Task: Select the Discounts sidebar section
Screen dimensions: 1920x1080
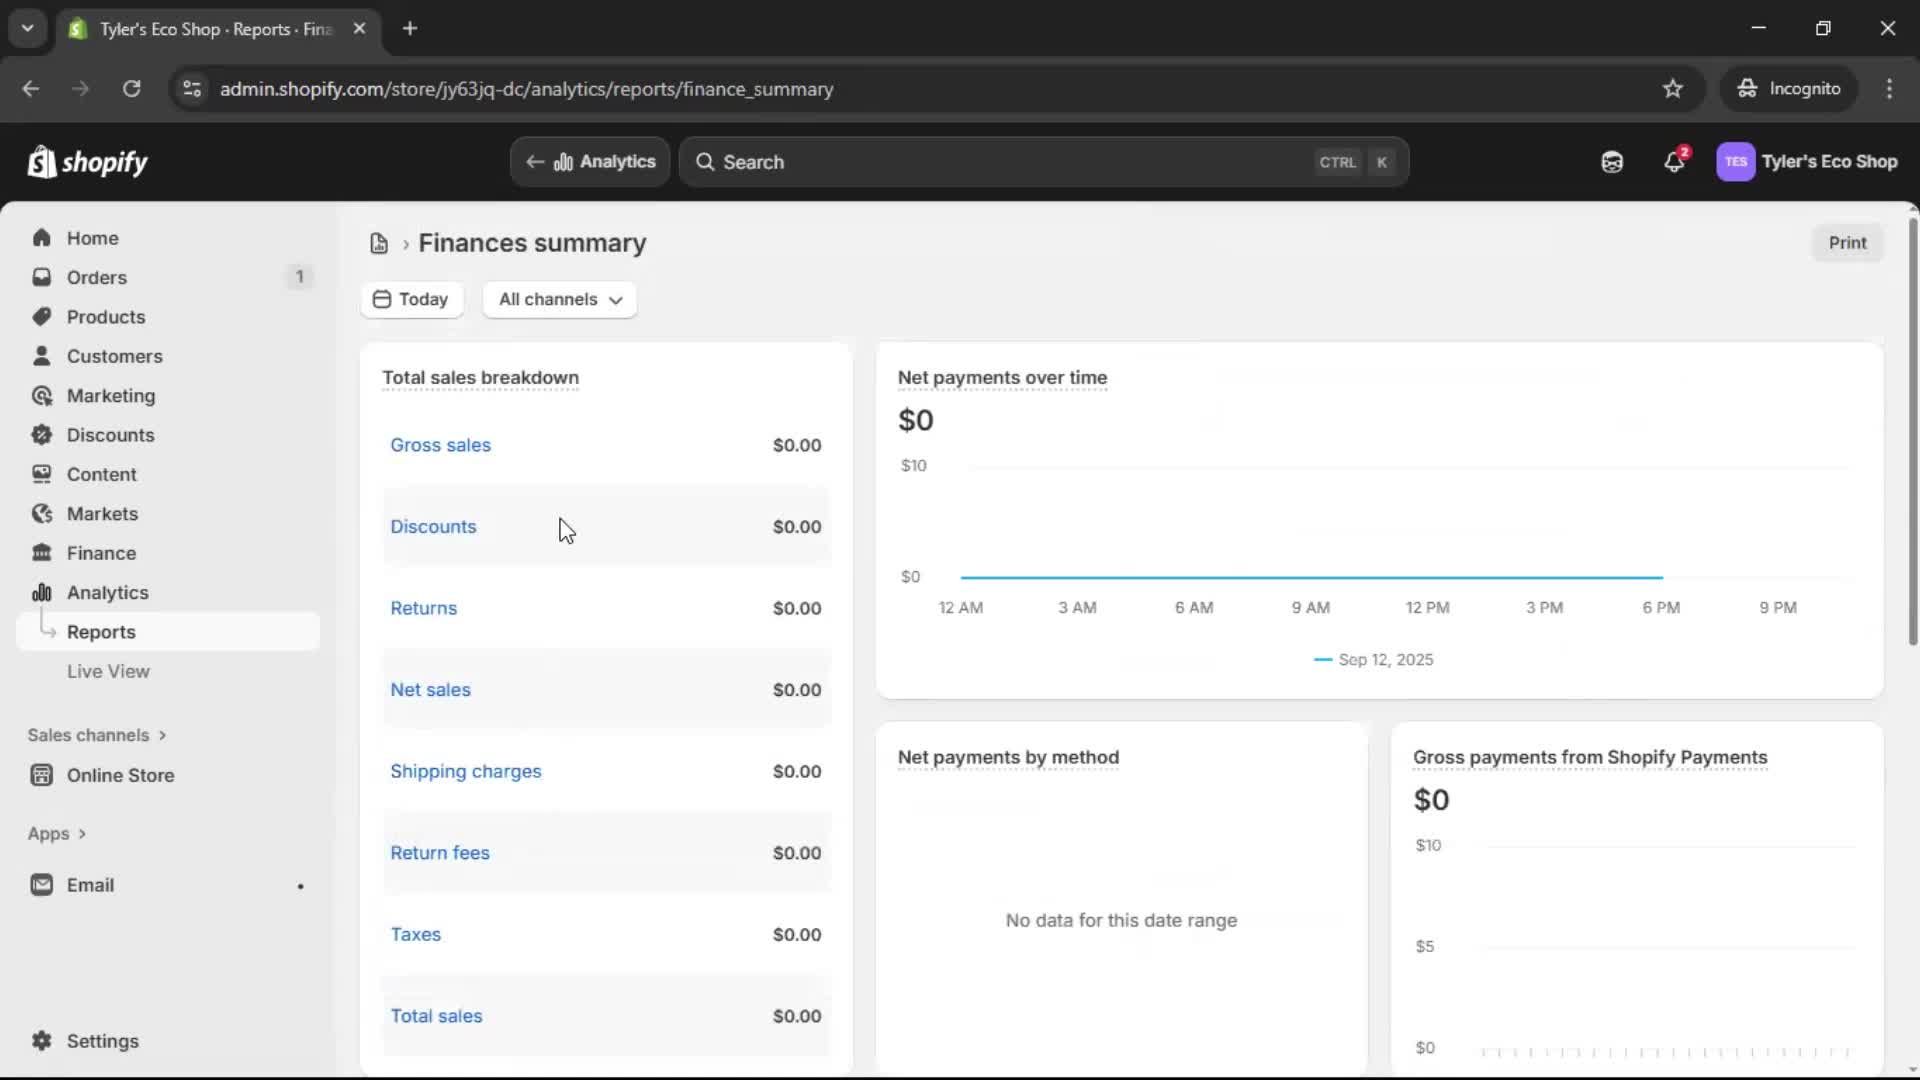Action: click(110, 434)
